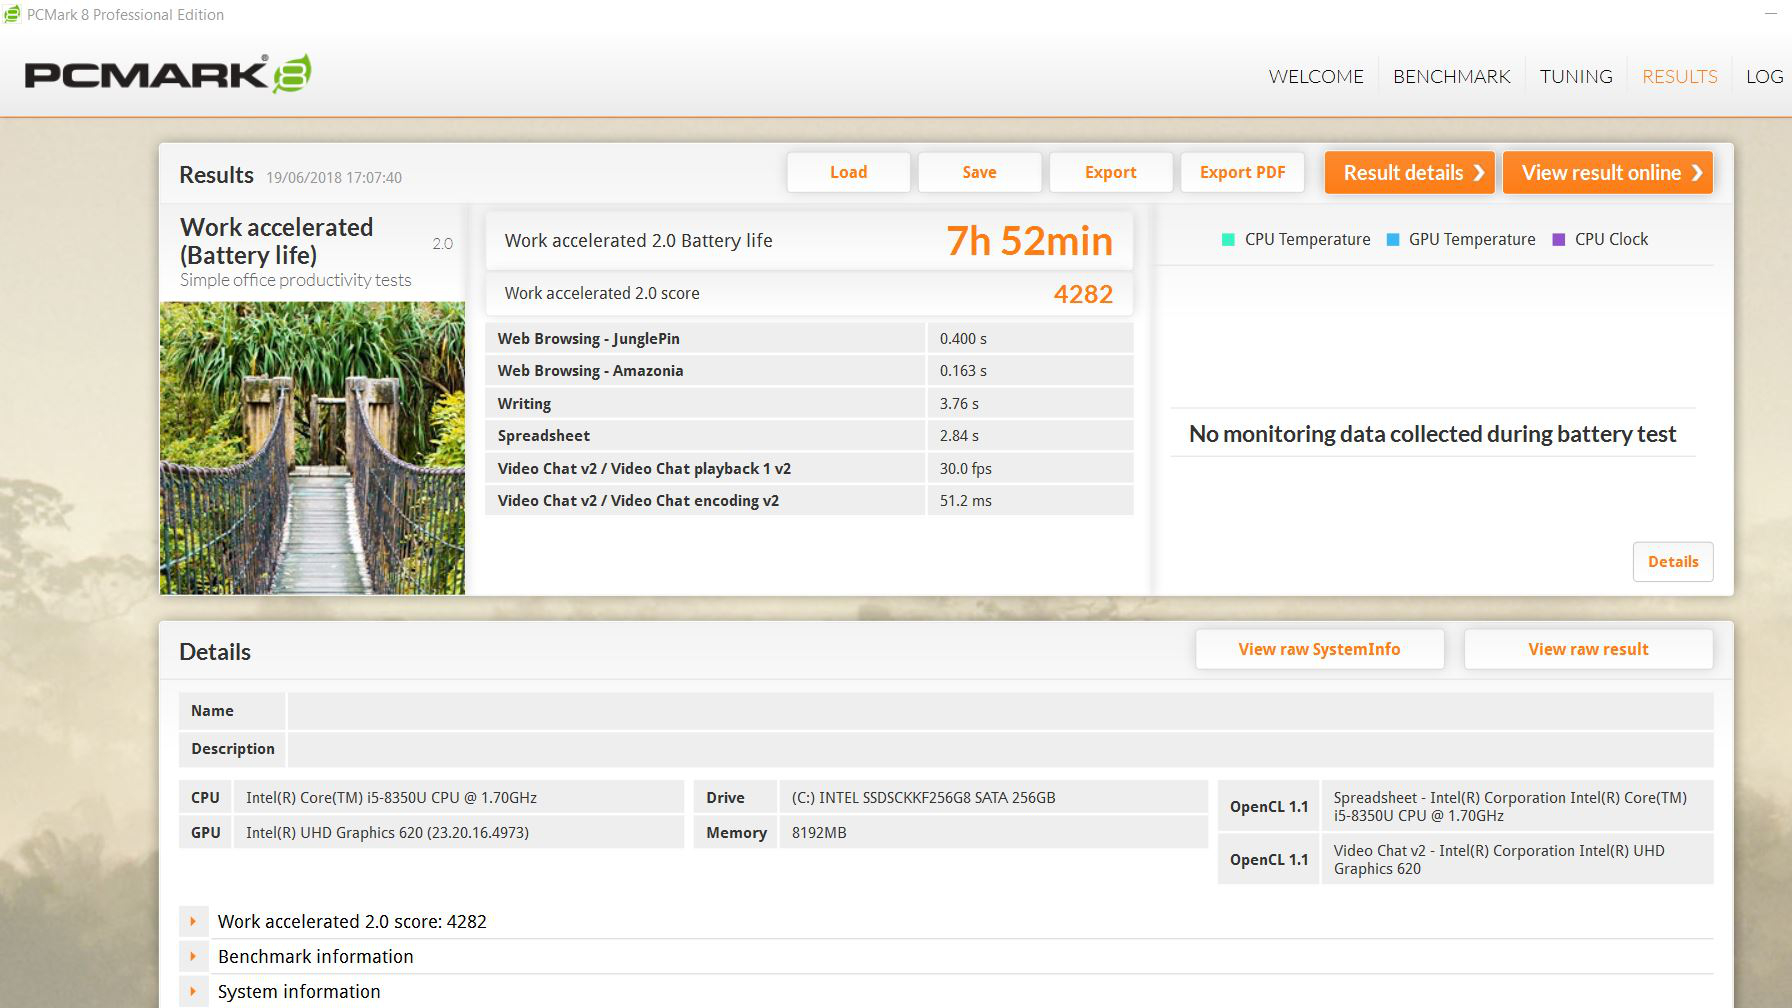Image resolution: width=1792 pixels, height=1008 pixels.
Task: Select the Web Browsing - Amazonia row
Action: click(809, 370)
